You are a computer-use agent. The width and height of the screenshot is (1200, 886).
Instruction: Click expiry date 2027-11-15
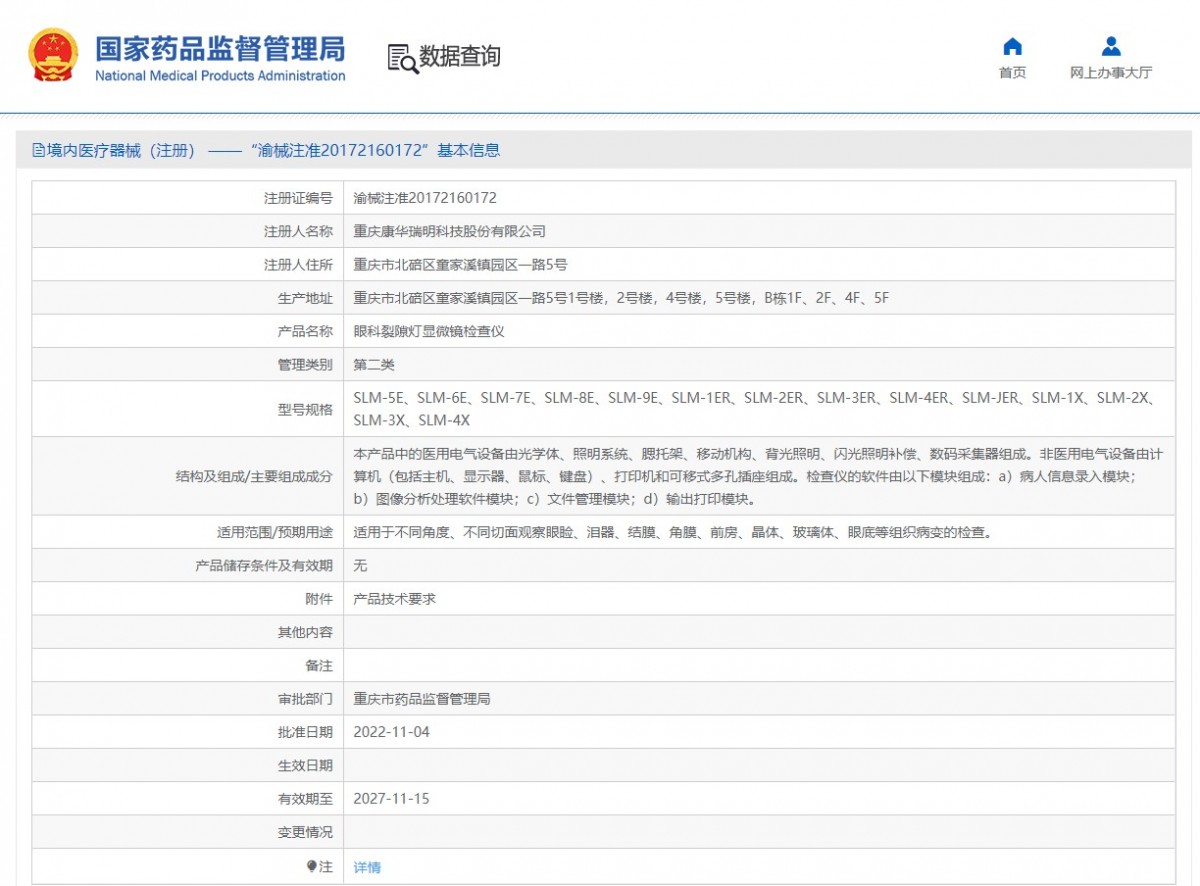[x=391, y=799]
